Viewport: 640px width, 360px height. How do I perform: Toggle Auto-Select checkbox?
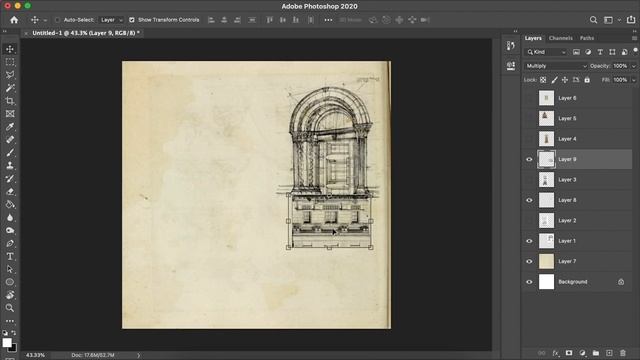(58, 20)
